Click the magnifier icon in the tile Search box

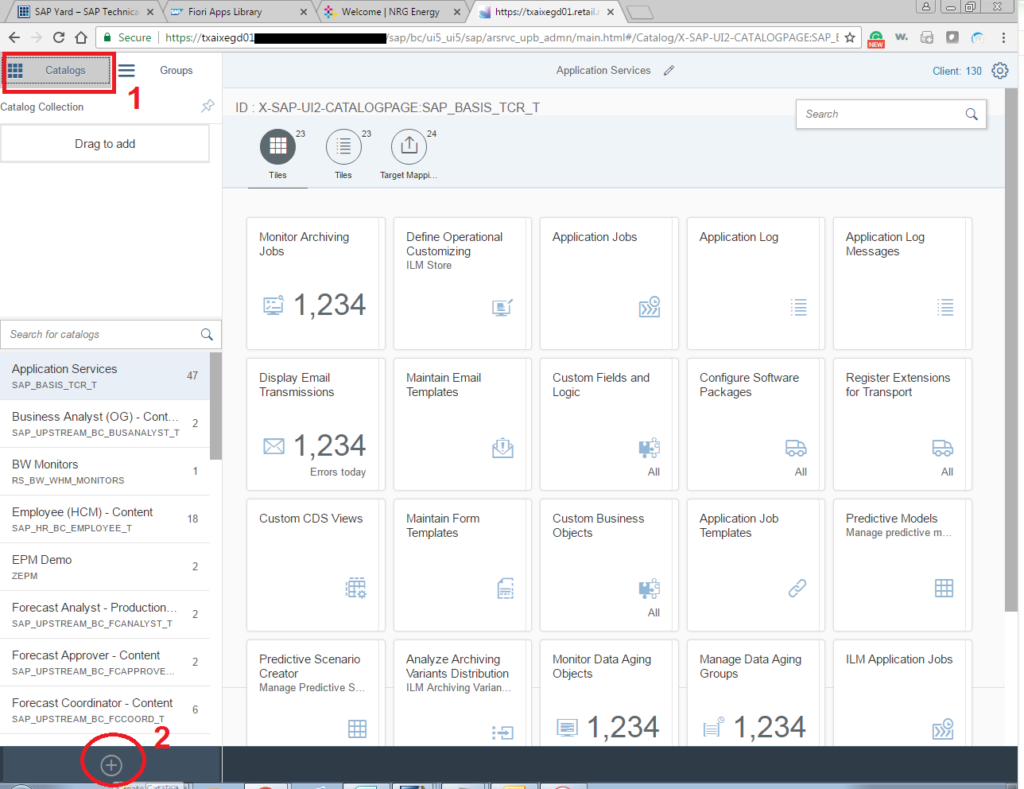click(x=972, y=114)
